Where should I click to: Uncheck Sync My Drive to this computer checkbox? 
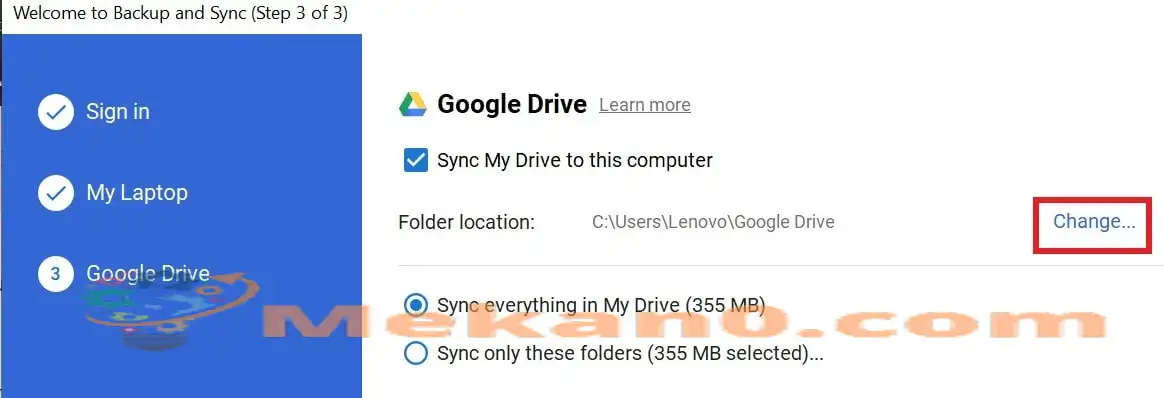(x=416, y=160)
